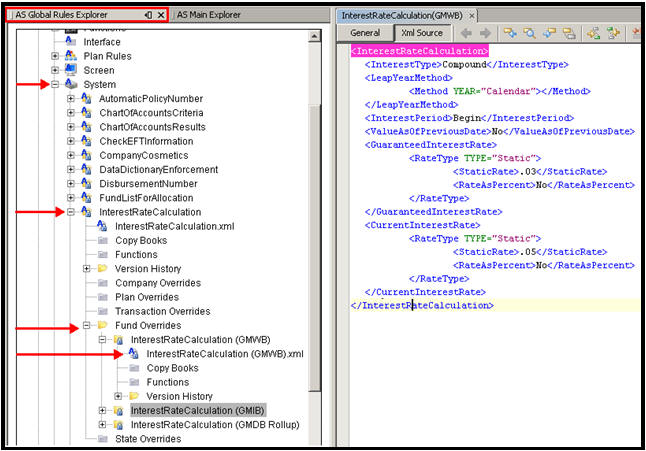
Task: Click the toolbar icon showing a yellow tag with magnifier
Action: 529,33
